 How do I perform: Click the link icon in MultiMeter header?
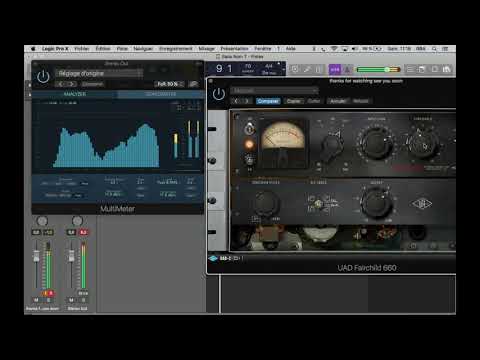click(x=193, y=84)
